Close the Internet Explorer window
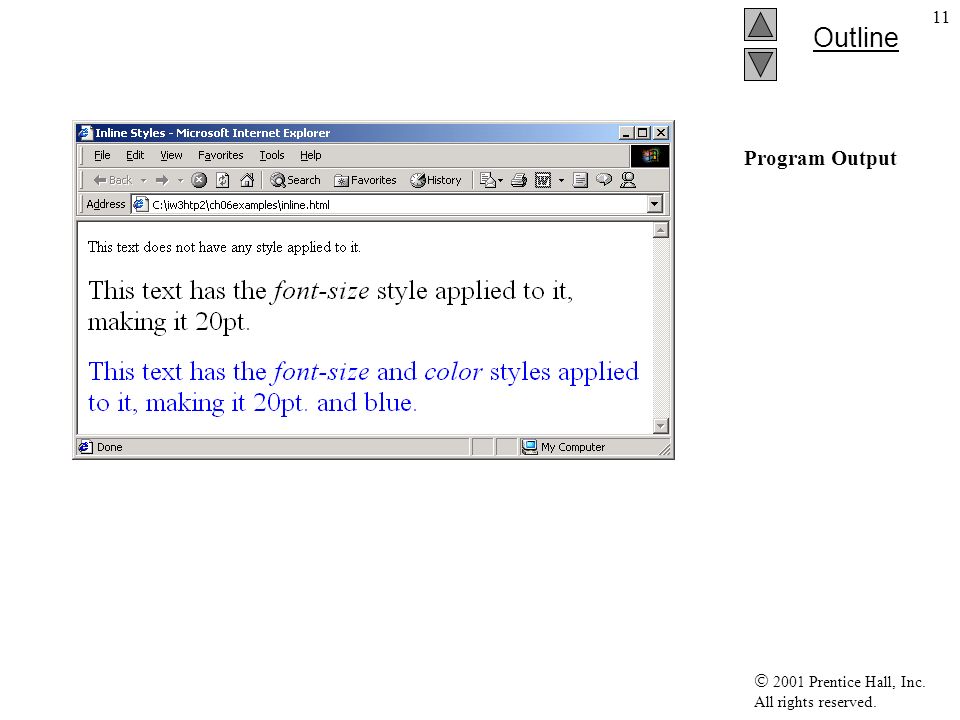Viewport: 960px width, 720px height. click(x=661, y=133)
